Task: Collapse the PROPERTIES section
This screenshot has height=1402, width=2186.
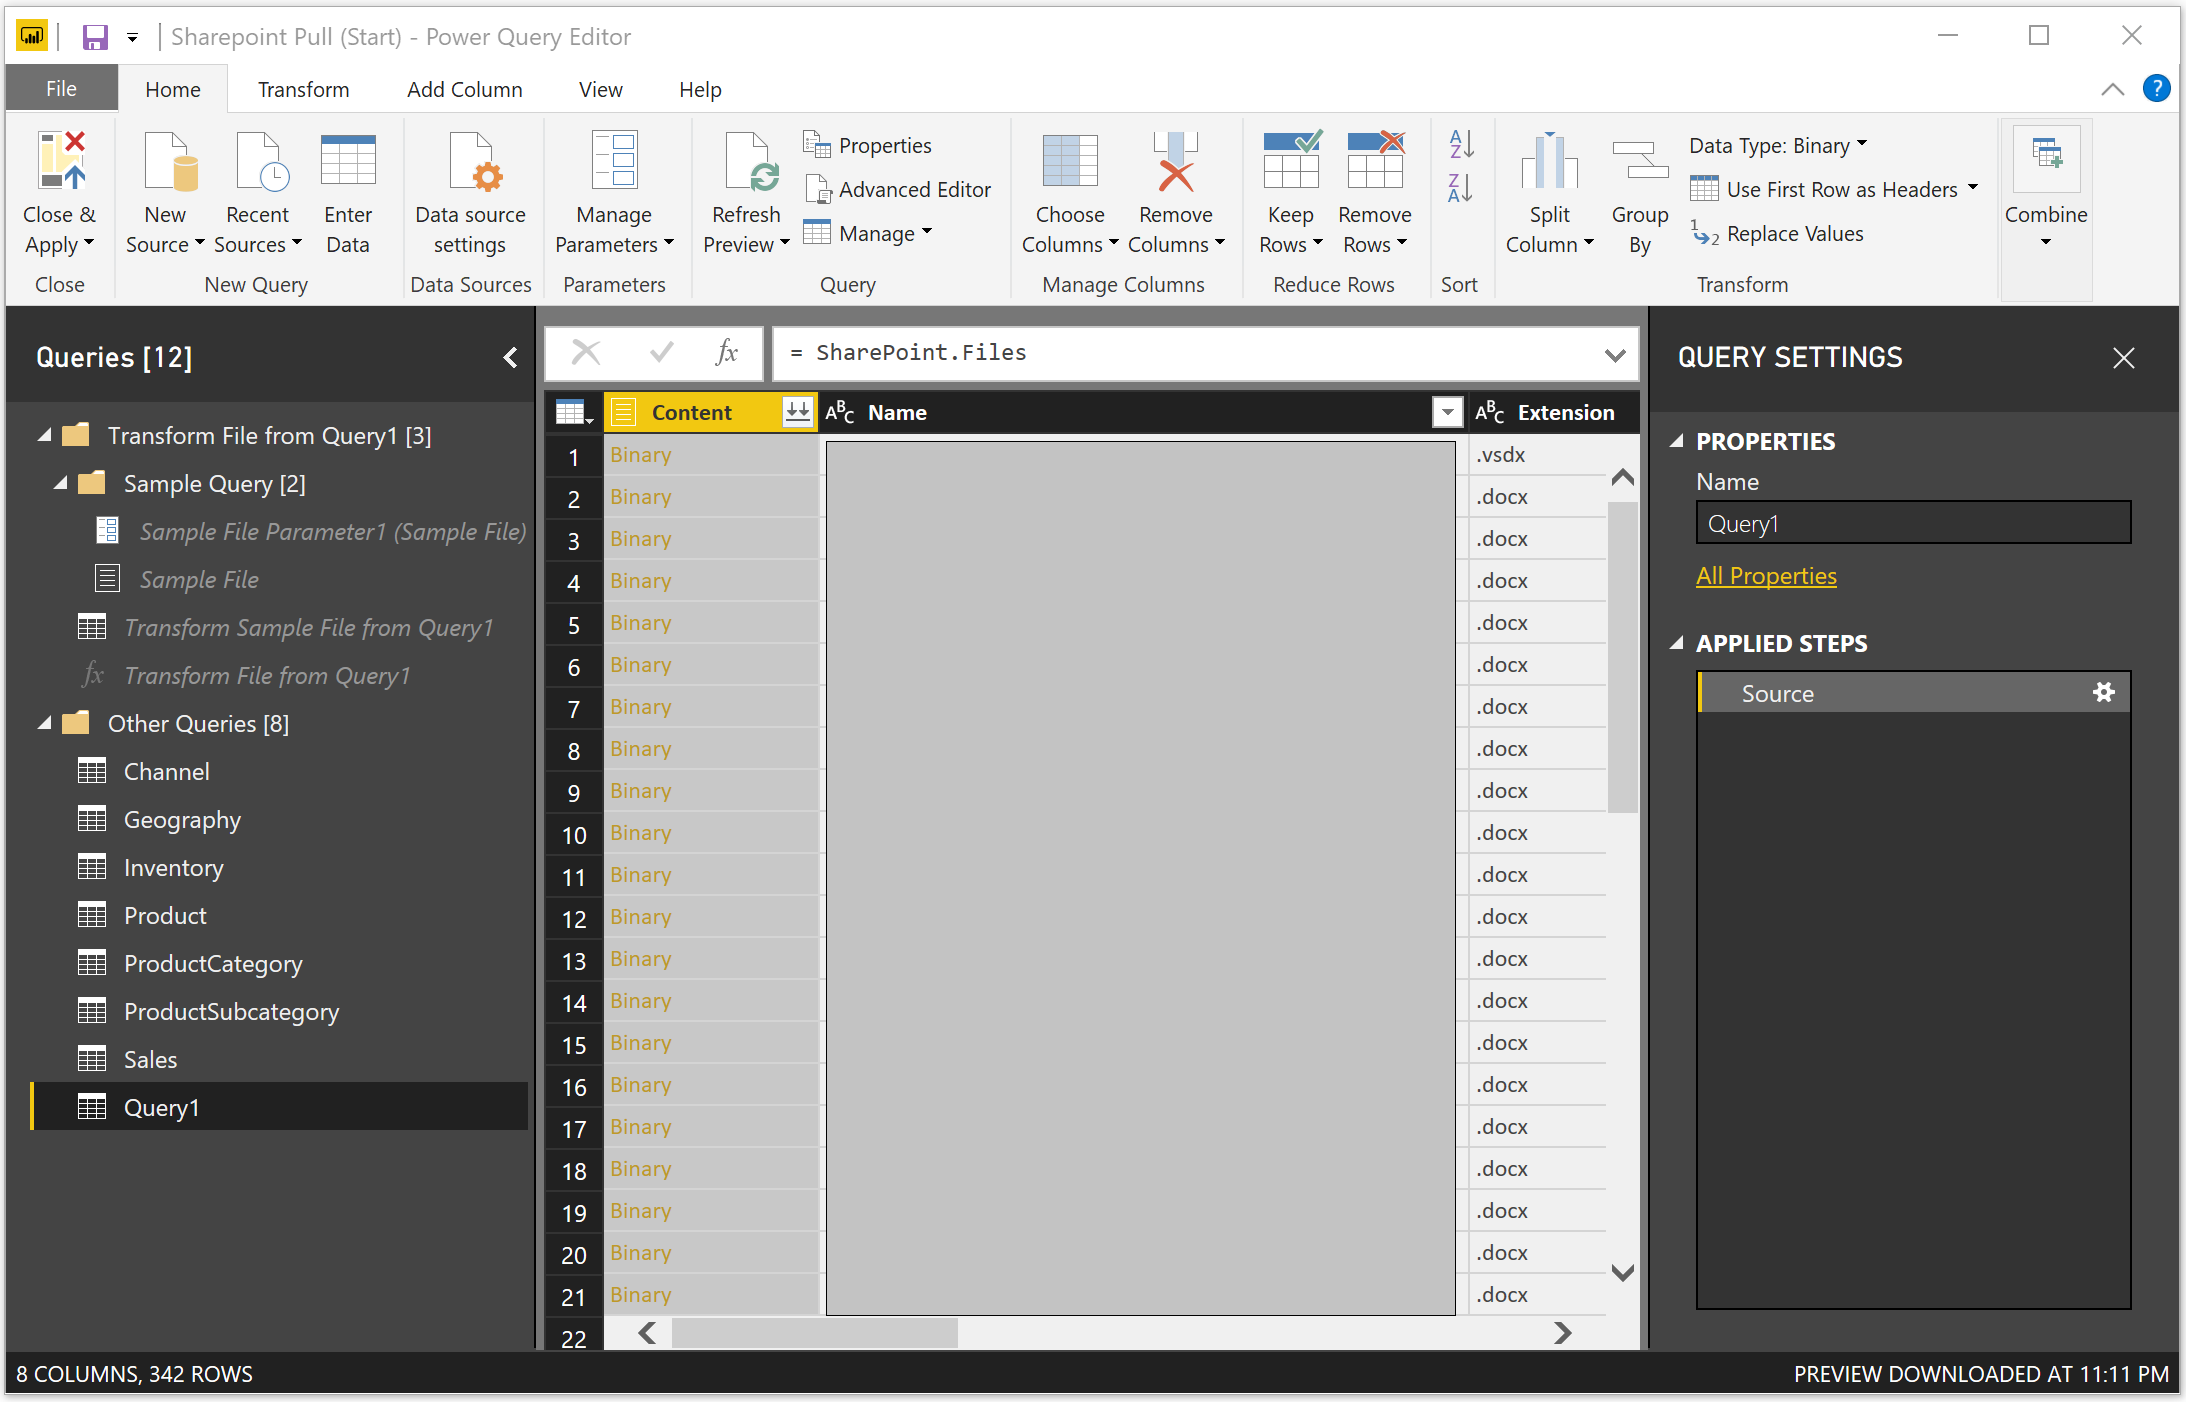Action: pos(1677,441)
